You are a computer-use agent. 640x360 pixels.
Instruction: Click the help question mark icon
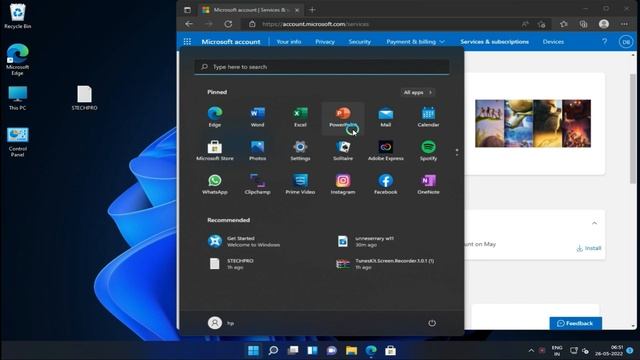click(x=604, y=42)
